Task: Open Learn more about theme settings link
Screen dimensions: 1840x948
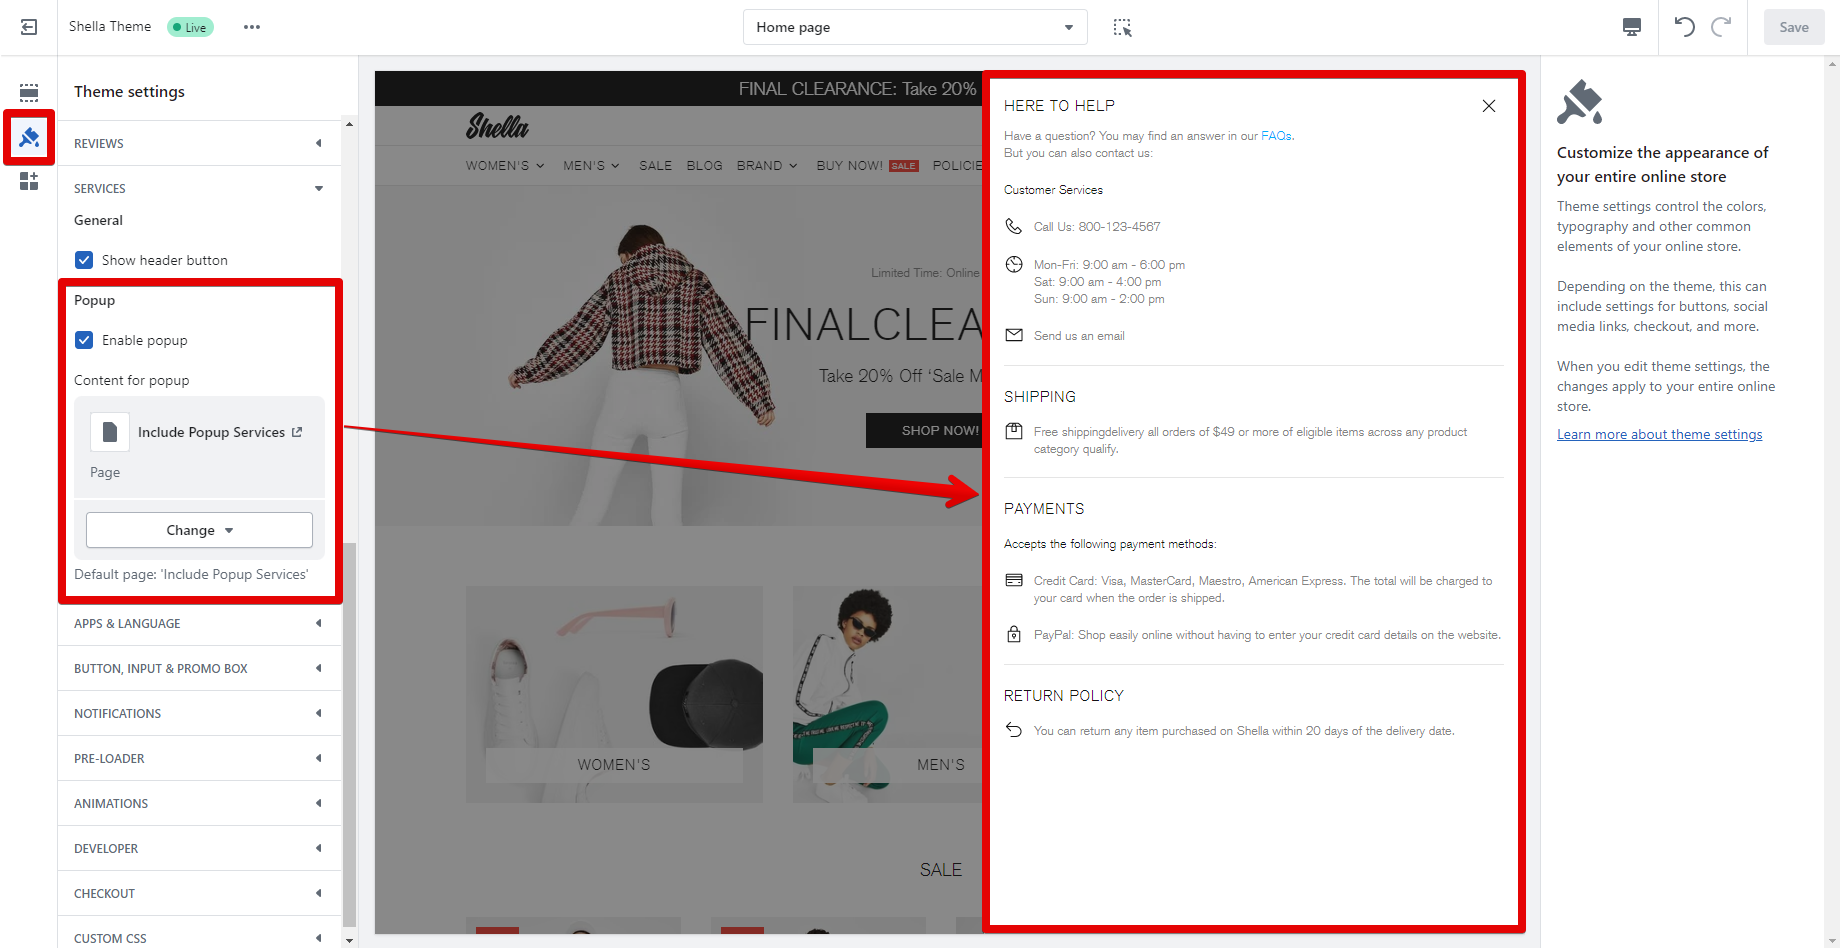Action: (x=1659, y=434)
